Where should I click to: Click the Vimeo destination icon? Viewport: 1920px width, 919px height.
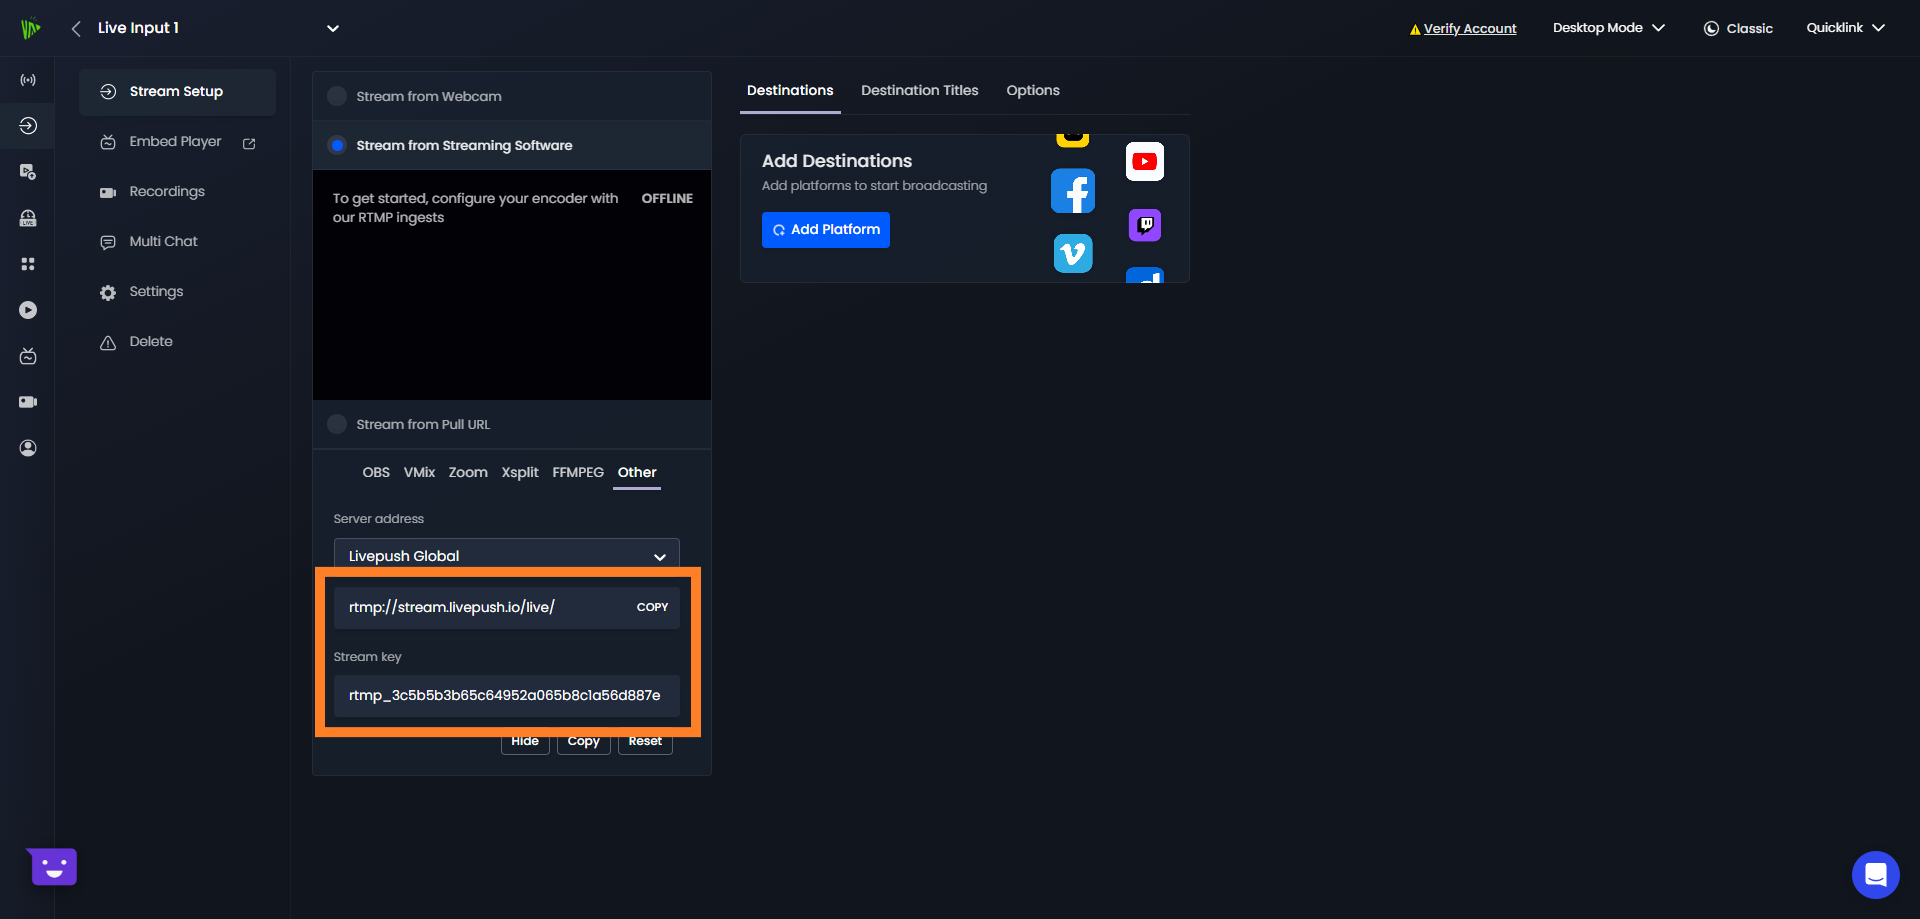[1072, 253]
